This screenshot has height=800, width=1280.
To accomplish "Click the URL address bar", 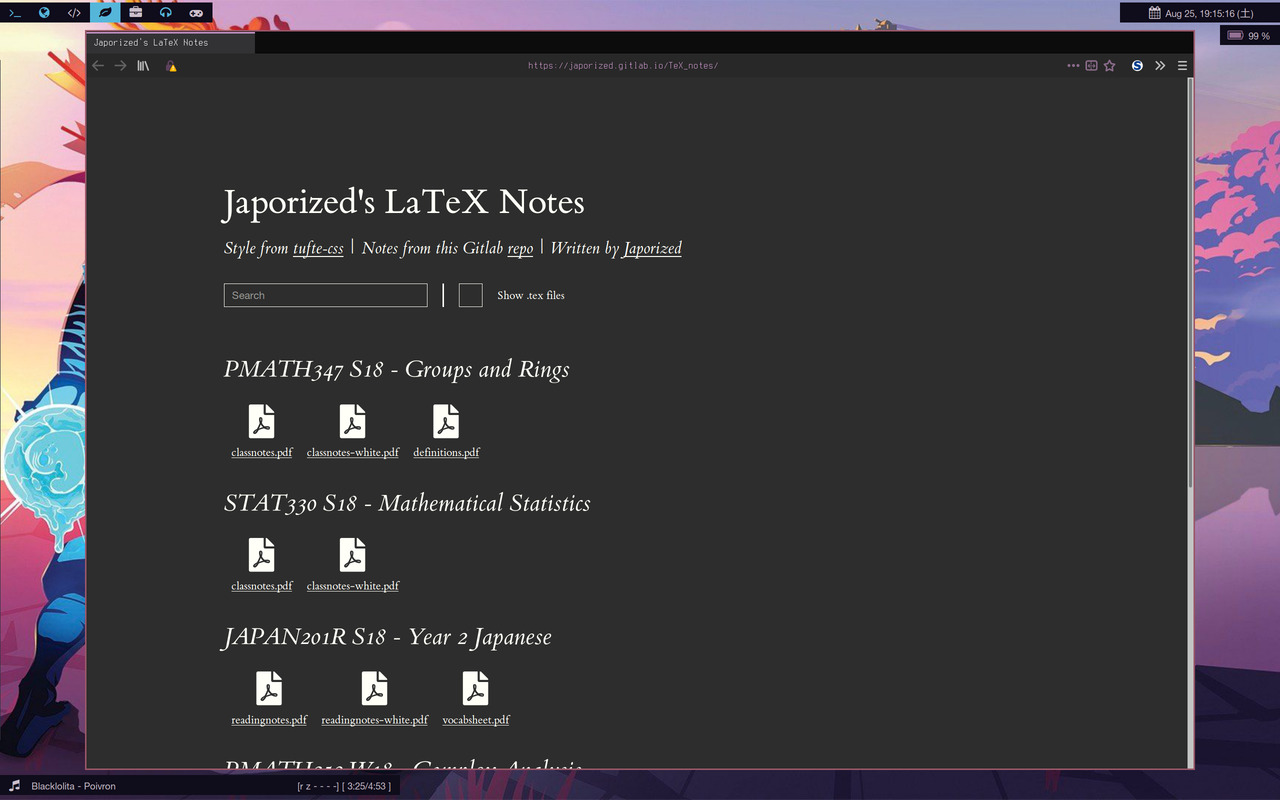I will (x=622, y=66).
